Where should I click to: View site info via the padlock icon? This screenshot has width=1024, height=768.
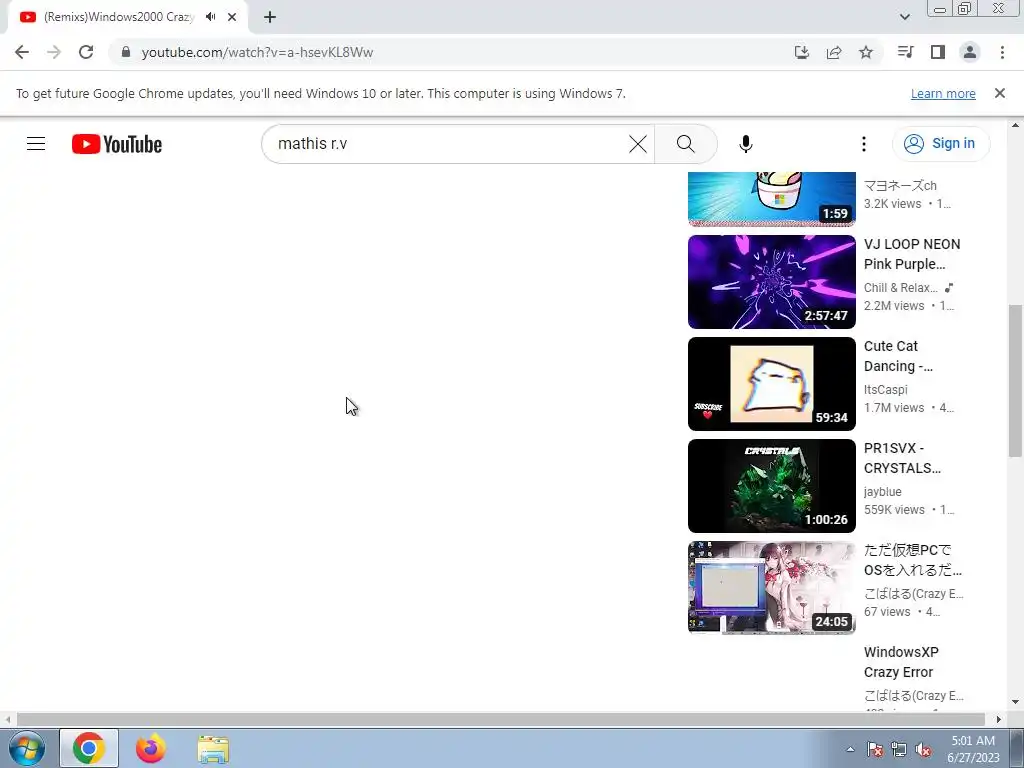coord(126,52)
